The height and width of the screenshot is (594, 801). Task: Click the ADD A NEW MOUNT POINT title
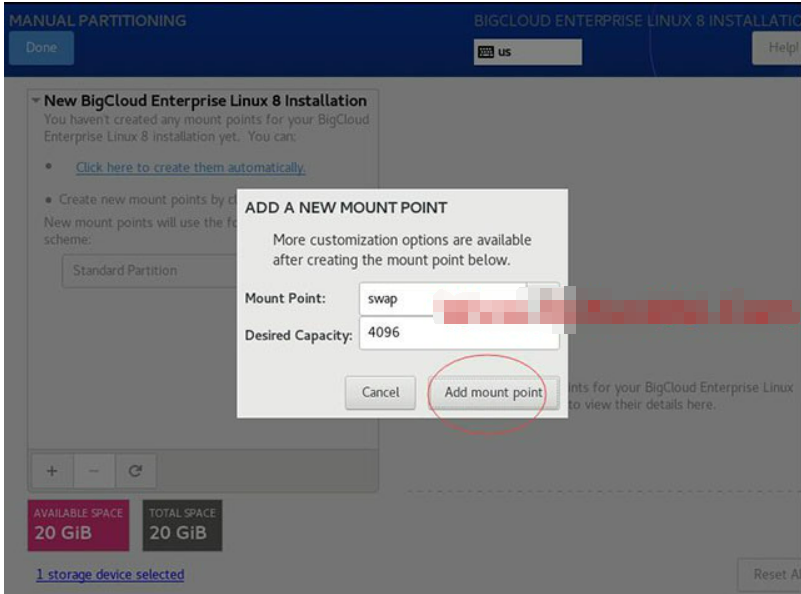[x=346, y=208]
